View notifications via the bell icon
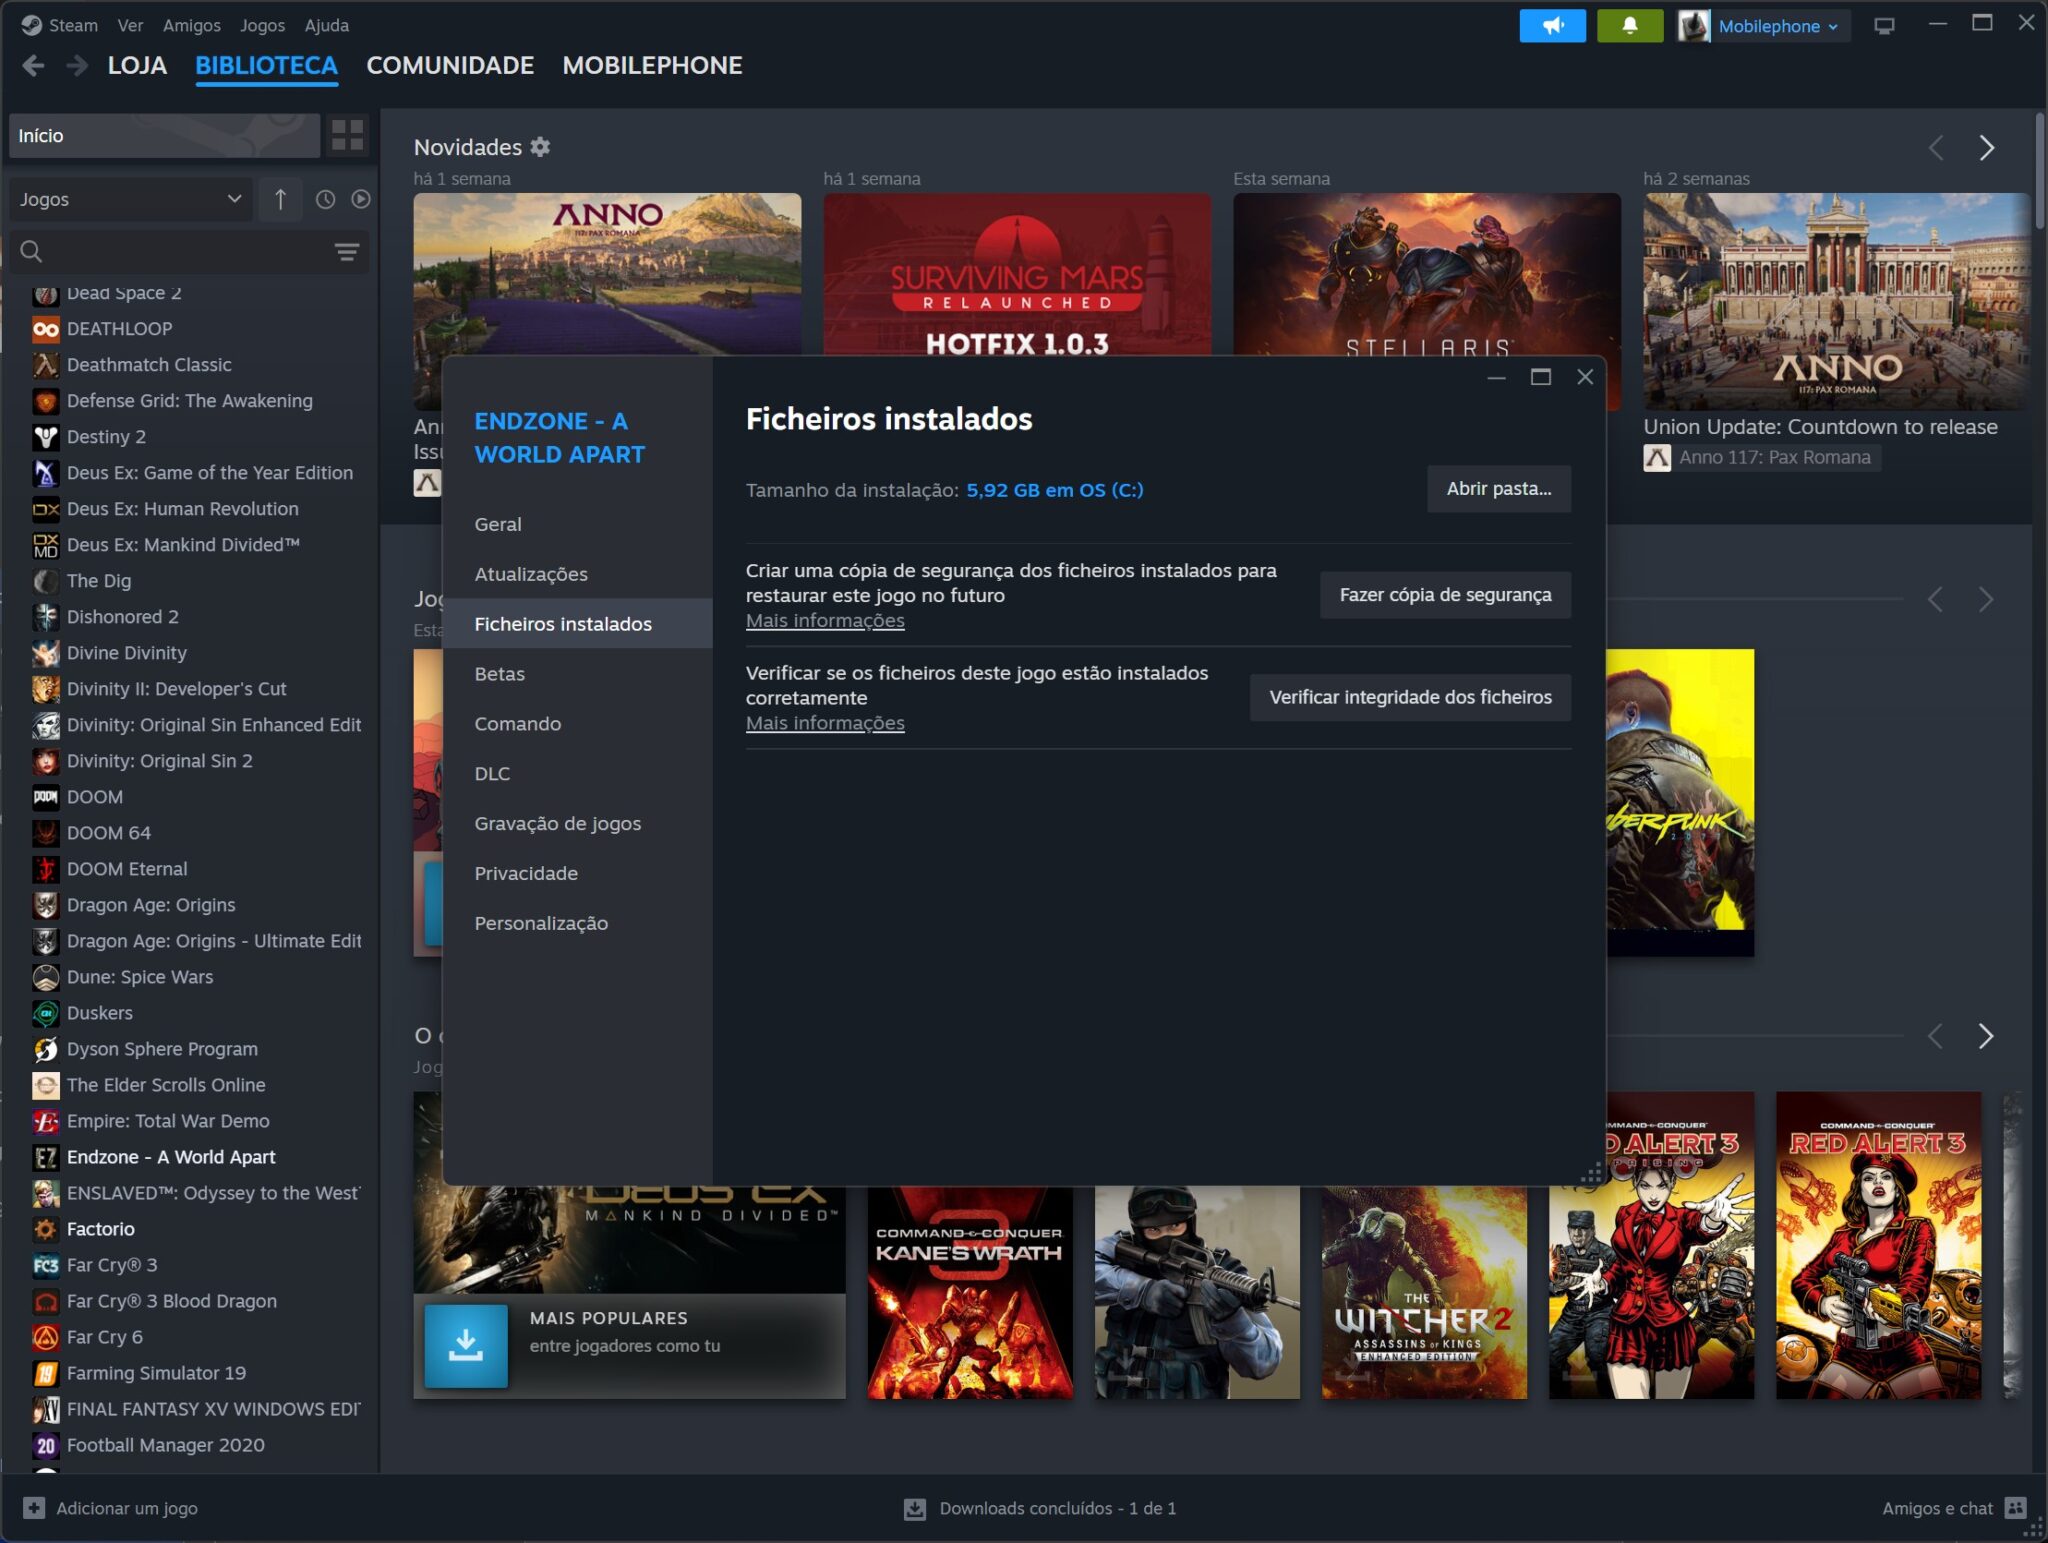The width and height of the screenshot is (2048, 1543). [x=1629, y=26]
